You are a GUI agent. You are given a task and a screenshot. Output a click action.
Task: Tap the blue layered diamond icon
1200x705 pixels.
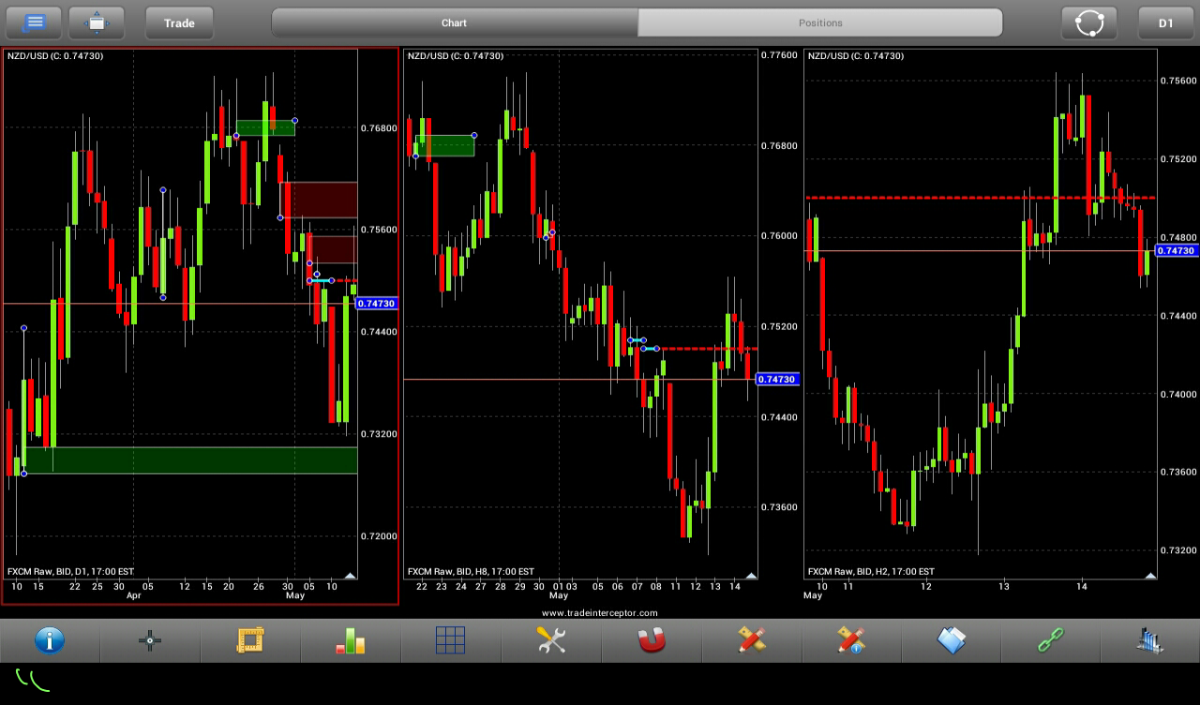pos(951,640)
